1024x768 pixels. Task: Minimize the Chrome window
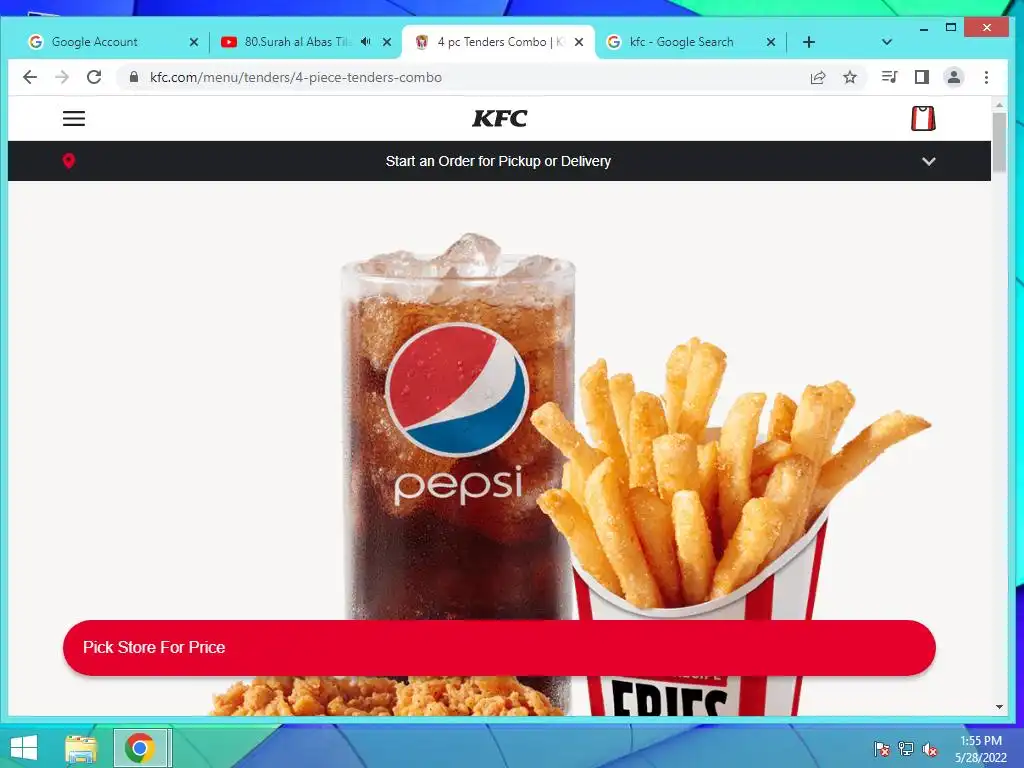(x=923, y=29)
